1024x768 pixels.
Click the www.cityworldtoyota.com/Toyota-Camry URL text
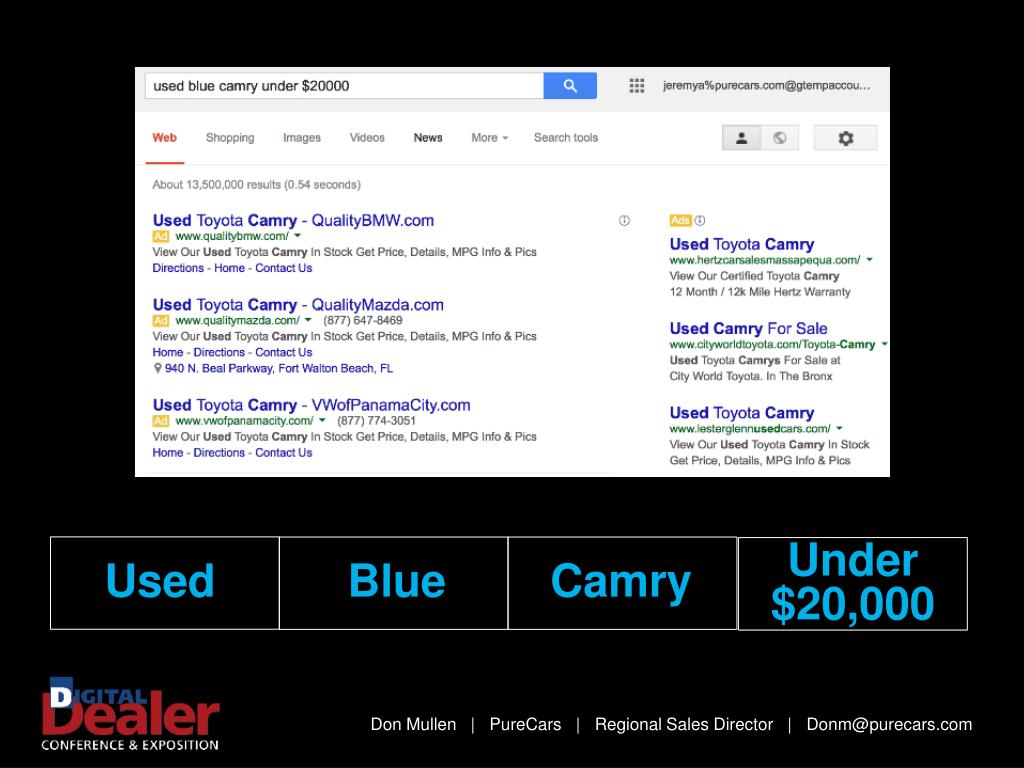[x=772, y=344]
